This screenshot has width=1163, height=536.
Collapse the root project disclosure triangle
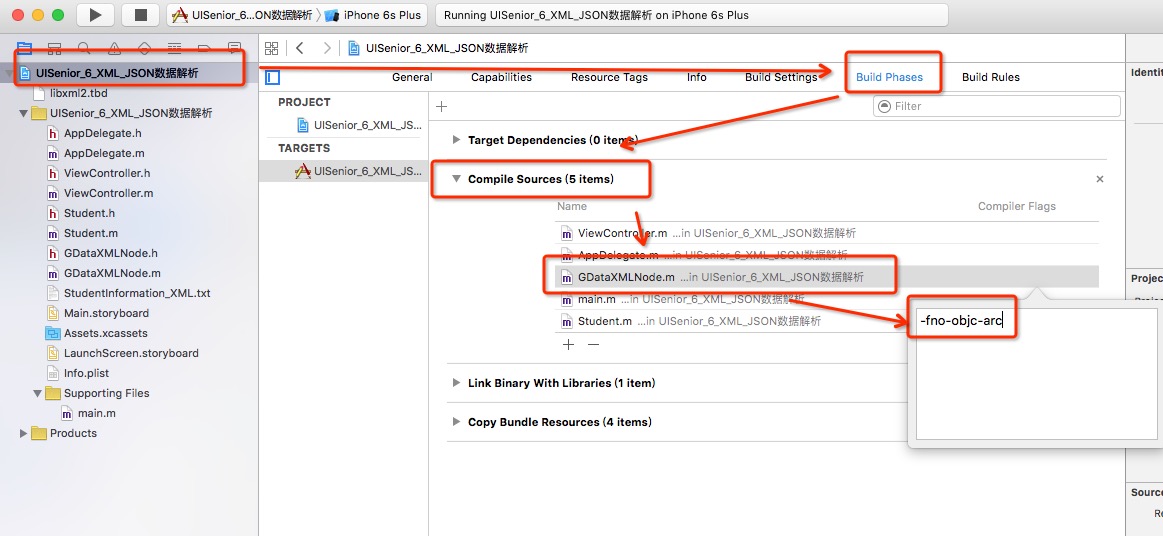(x=8, y=73)
